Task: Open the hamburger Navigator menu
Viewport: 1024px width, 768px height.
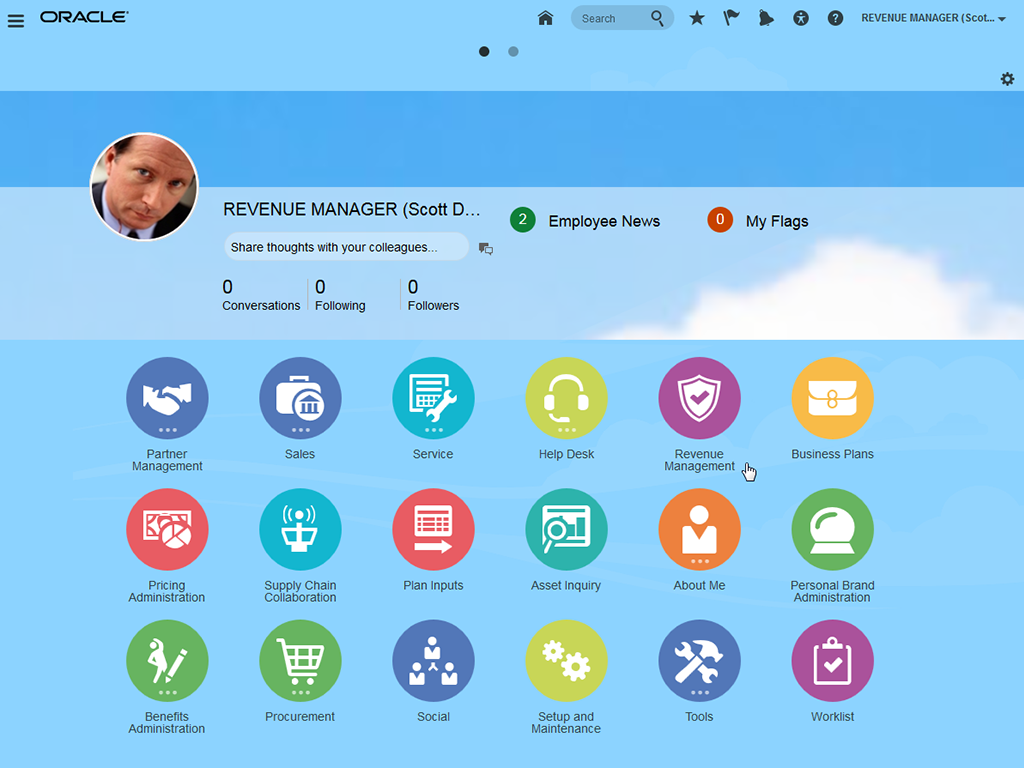Action: 16,21
